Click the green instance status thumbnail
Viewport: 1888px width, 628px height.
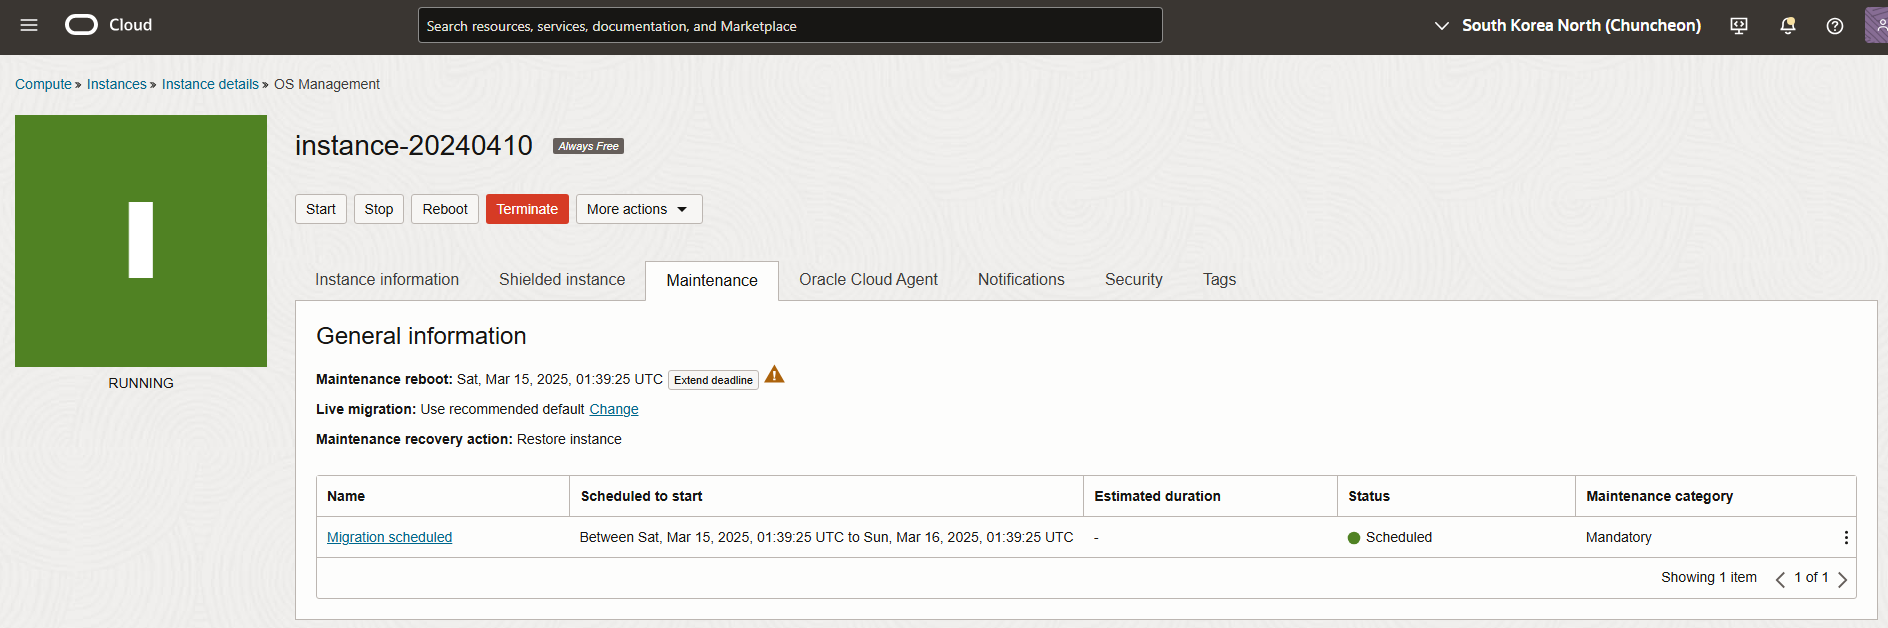point(141,241)
